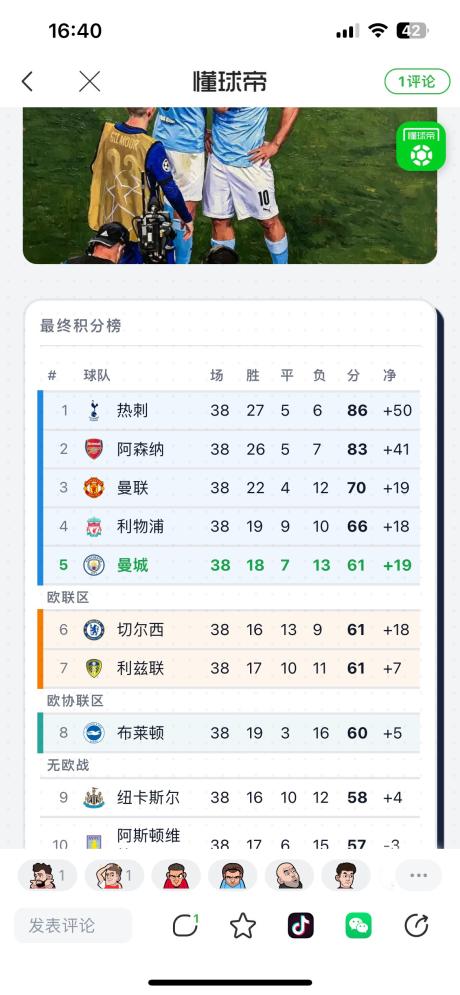Tap the back arrow icon
Screen dimensions: 460x995
click(27, 81)
